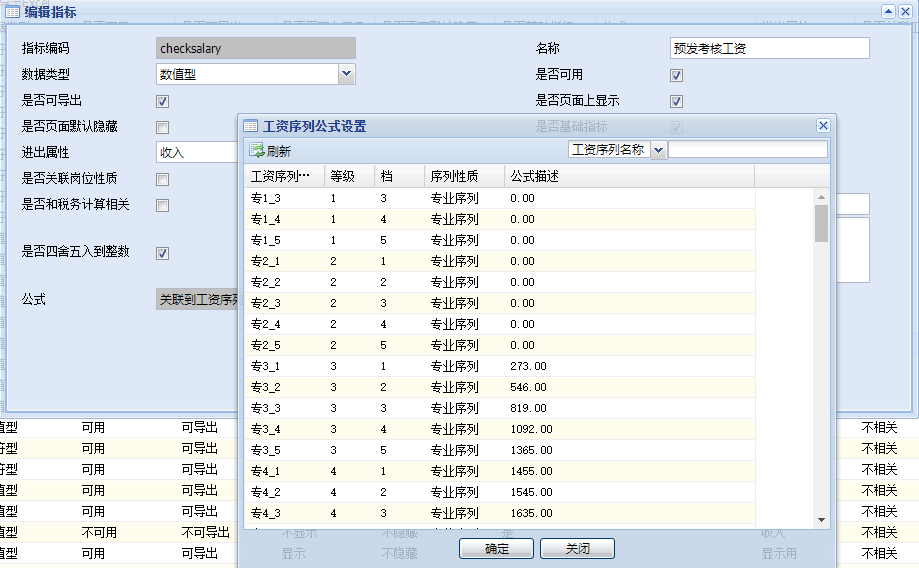Enable the 是否和税务计算相关 checkbox

coord(162,205)
